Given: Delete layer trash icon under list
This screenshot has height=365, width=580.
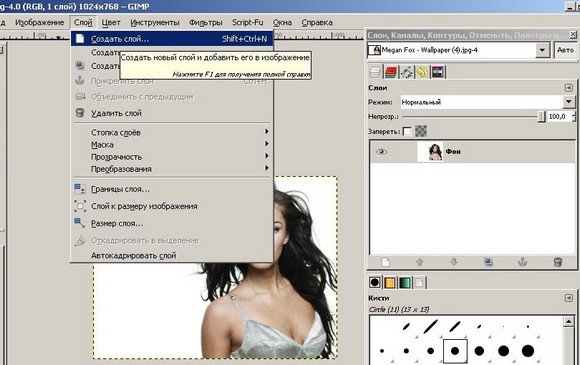Looking at the screenshot, I should [x=558, y=262].
